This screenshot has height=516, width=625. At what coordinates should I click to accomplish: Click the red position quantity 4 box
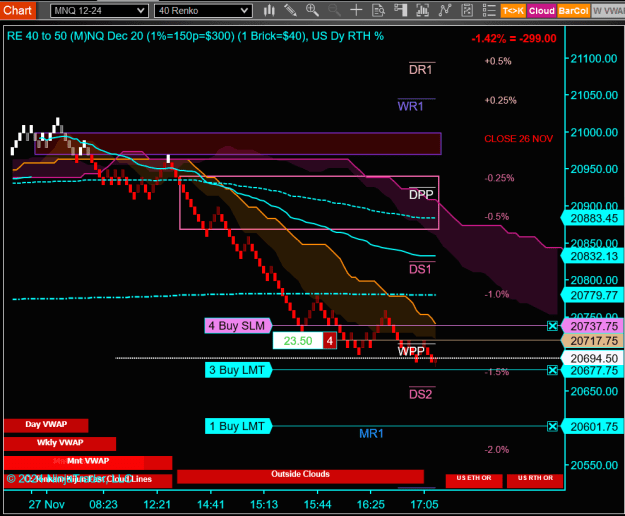click(x=330, y=341)
